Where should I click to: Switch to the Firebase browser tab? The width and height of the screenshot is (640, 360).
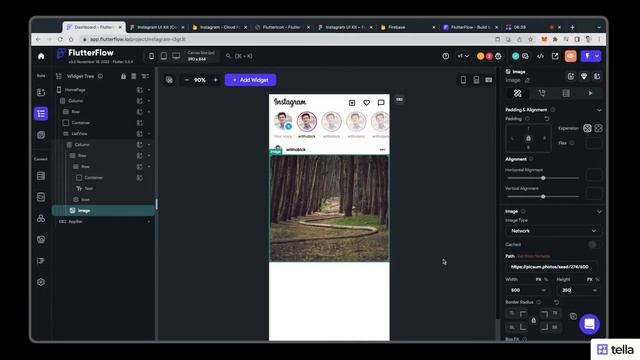point(406,27)
